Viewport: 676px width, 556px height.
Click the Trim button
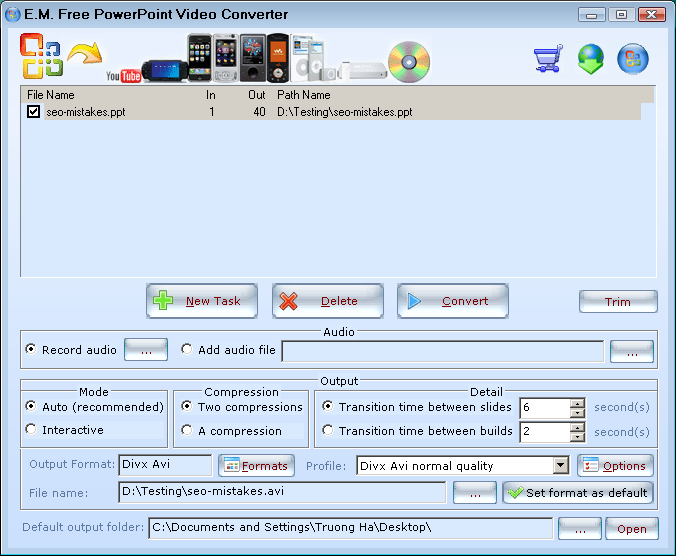(618, 301)
